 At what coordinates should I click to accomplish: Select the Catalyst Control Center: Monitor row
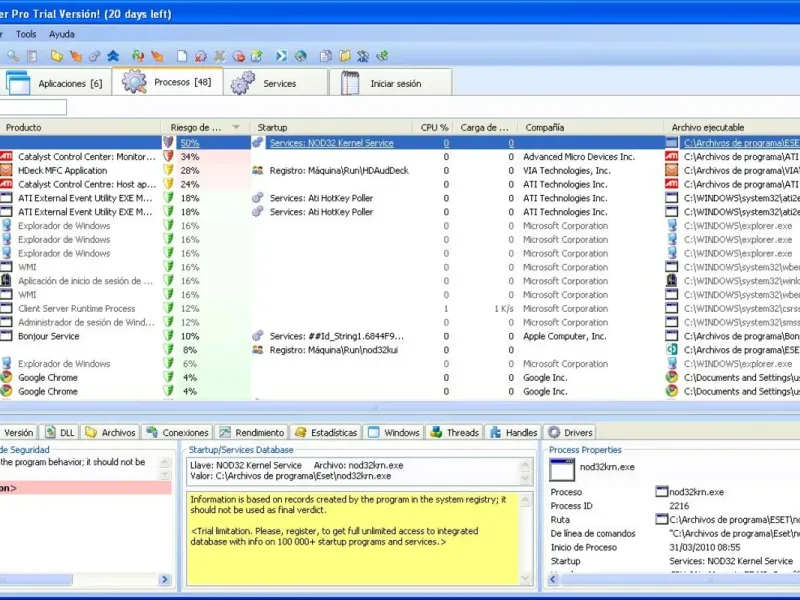click(400, 157)
